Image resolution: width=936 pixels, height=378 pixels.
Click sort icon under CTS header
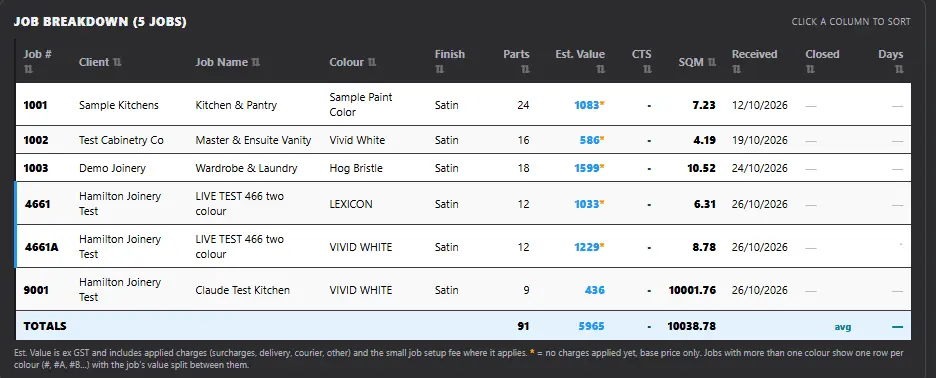647,70
